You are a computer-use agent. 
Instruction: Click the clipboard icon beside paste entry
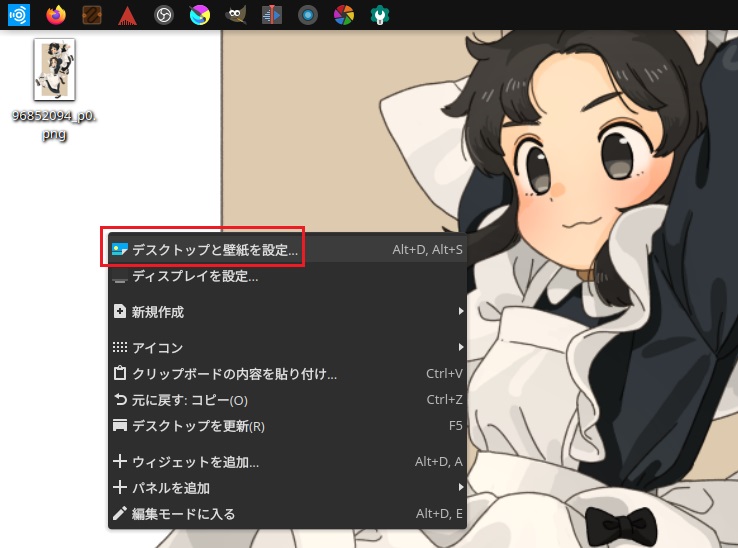click(120, 373)
